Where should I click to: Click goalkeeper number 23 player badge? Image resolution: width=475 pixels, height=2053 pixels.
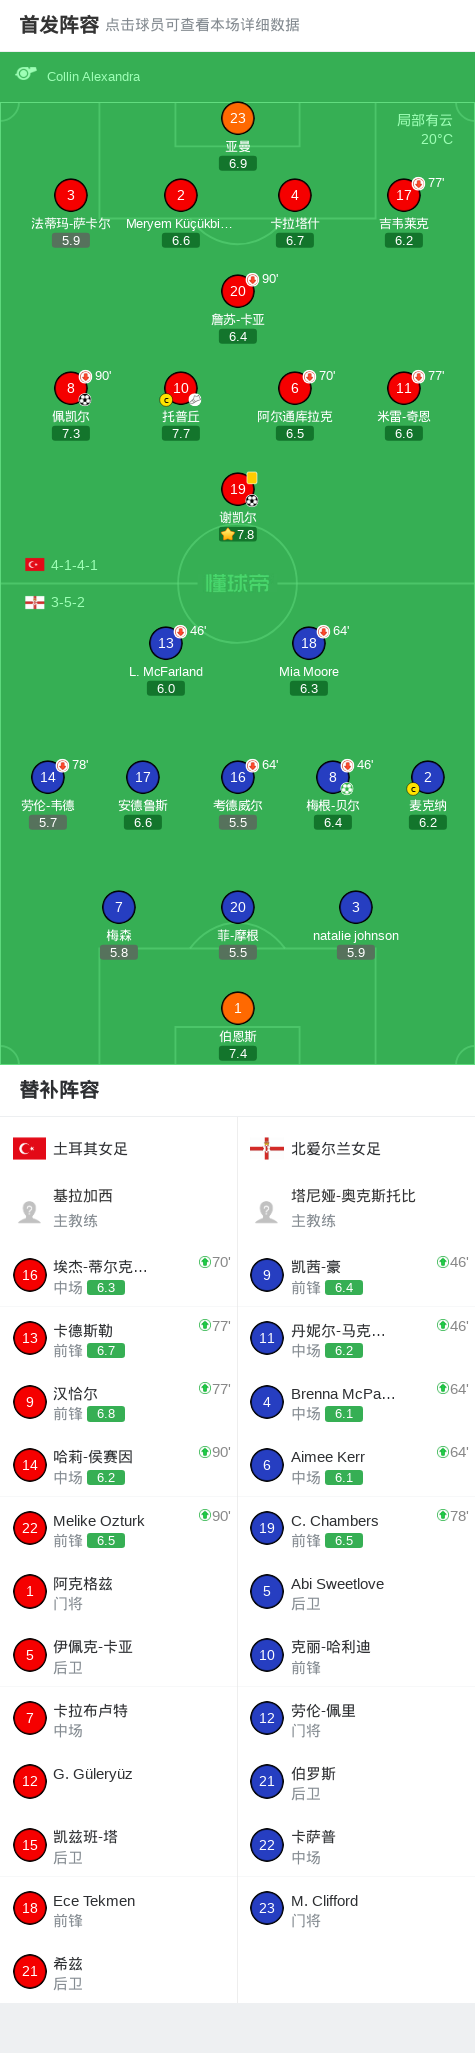[238, 118]
